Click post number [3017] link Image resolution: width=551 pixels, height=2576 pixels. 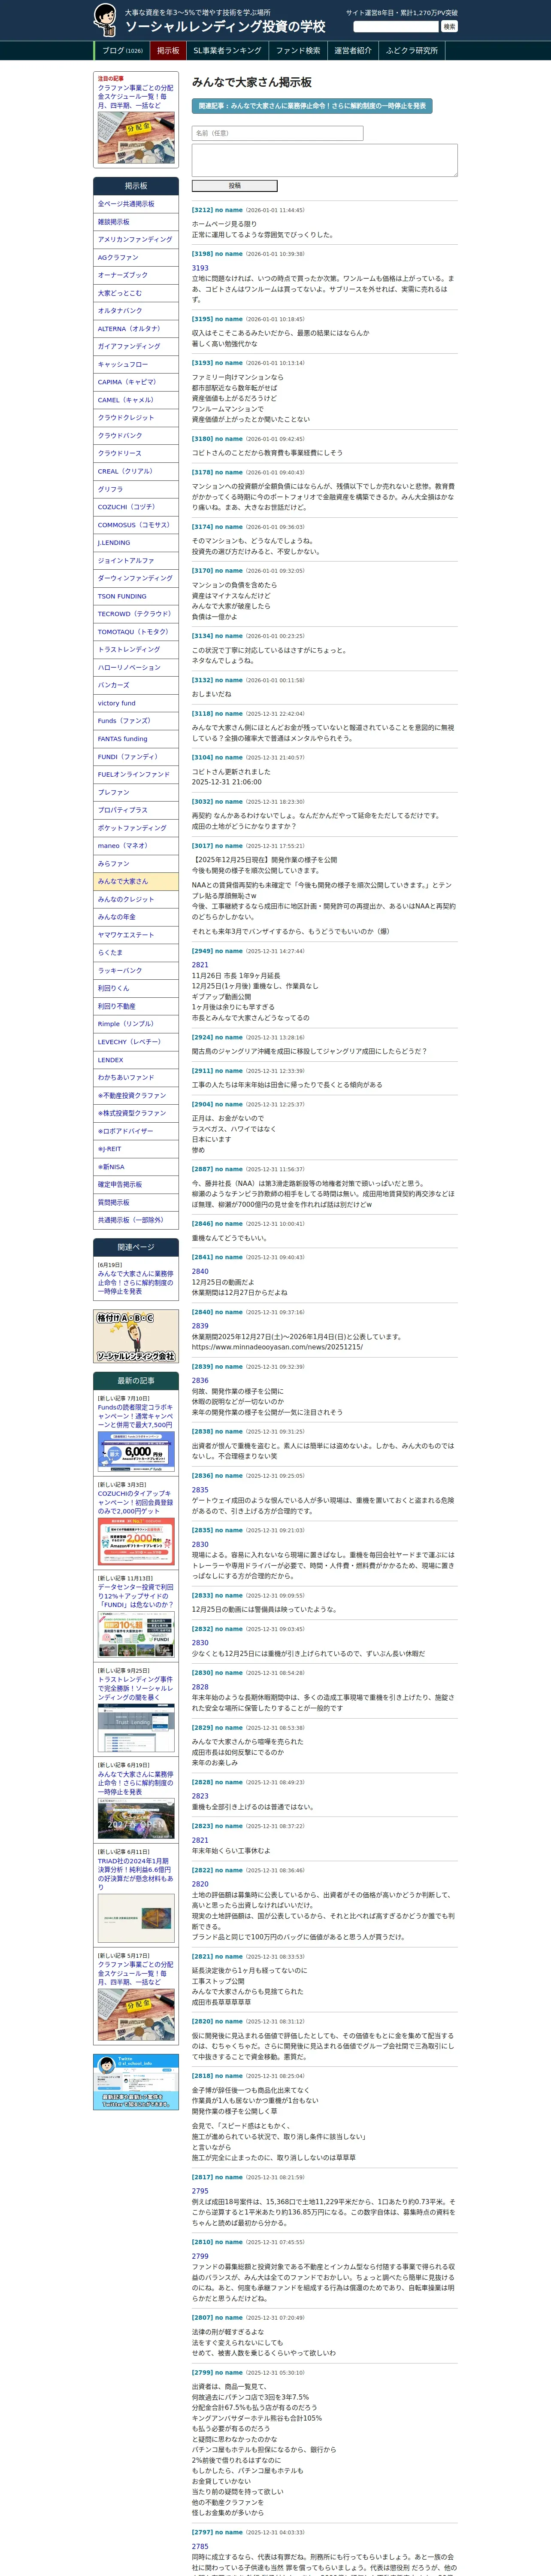pyautogui.click(x=202, y=846)
